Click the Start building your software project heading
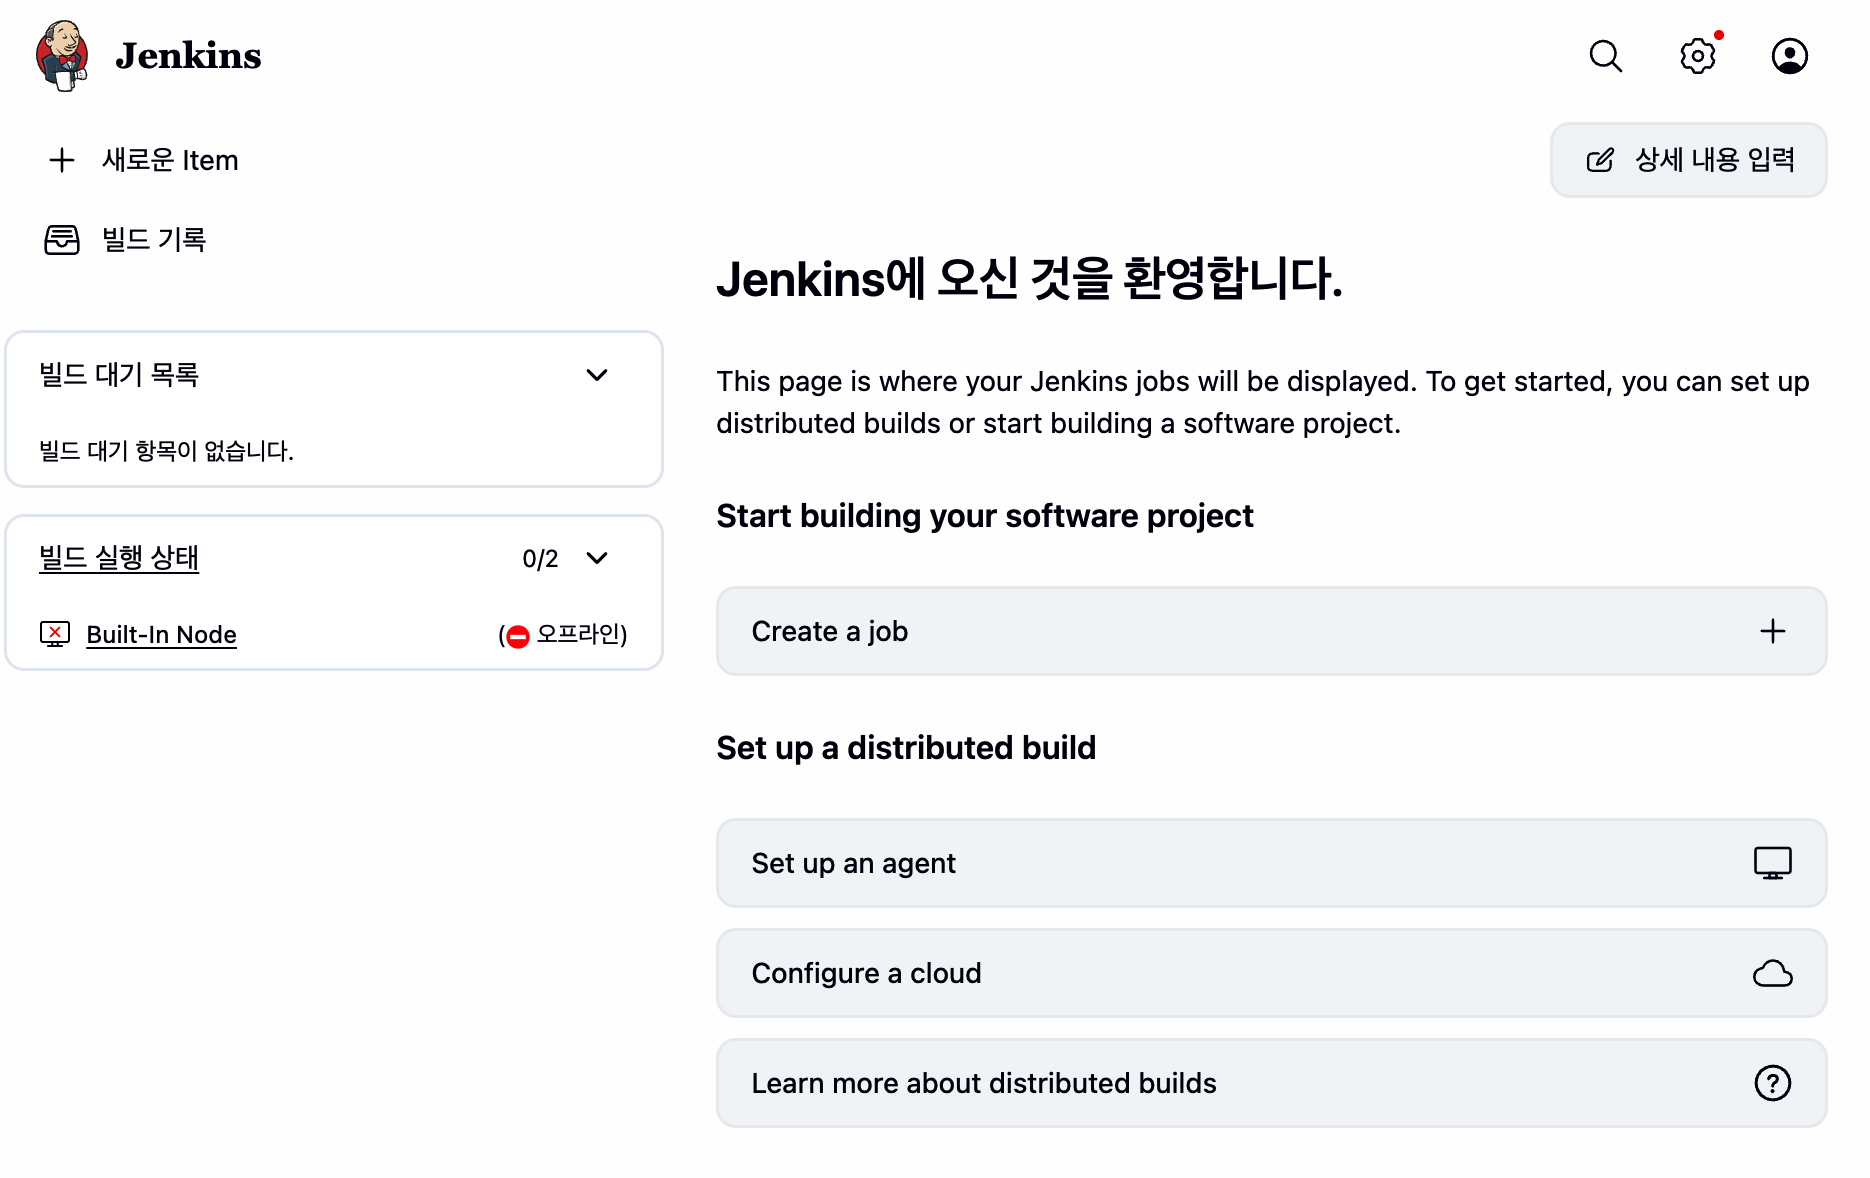Viewport: 1870px width, 1178px height. pyautogui.click(x=985, y=516)
